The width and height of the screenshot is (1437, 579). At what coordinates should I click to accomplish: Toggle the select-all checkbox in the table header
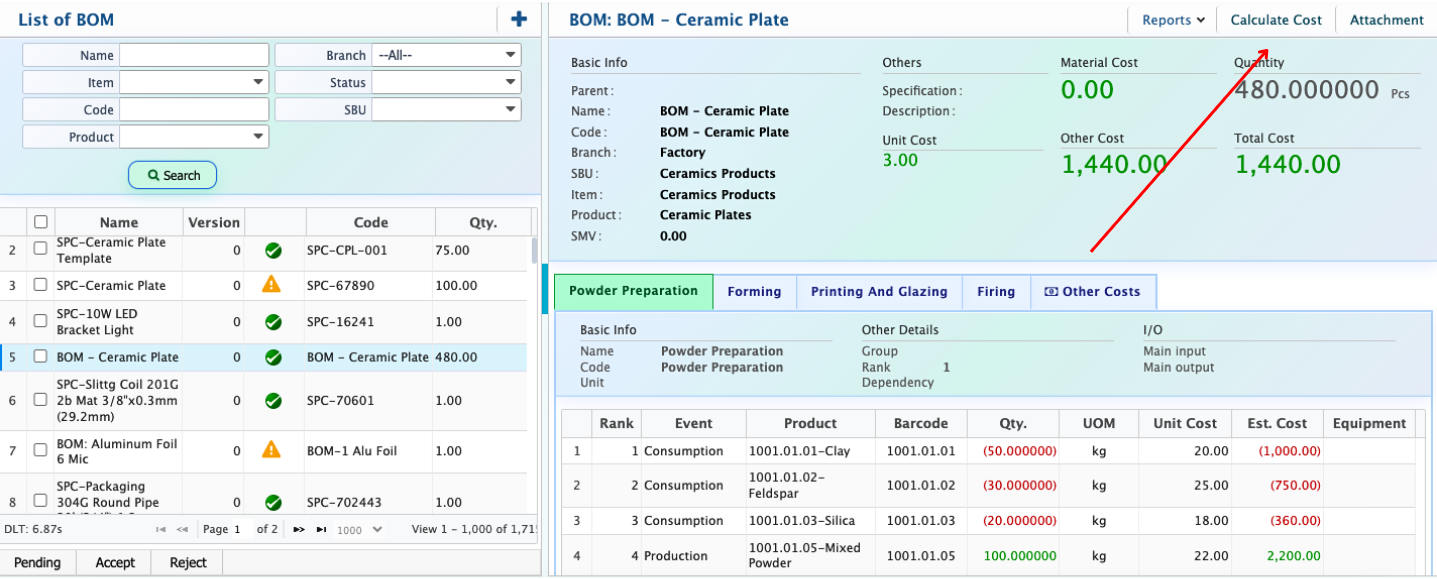tap(41, 222)
